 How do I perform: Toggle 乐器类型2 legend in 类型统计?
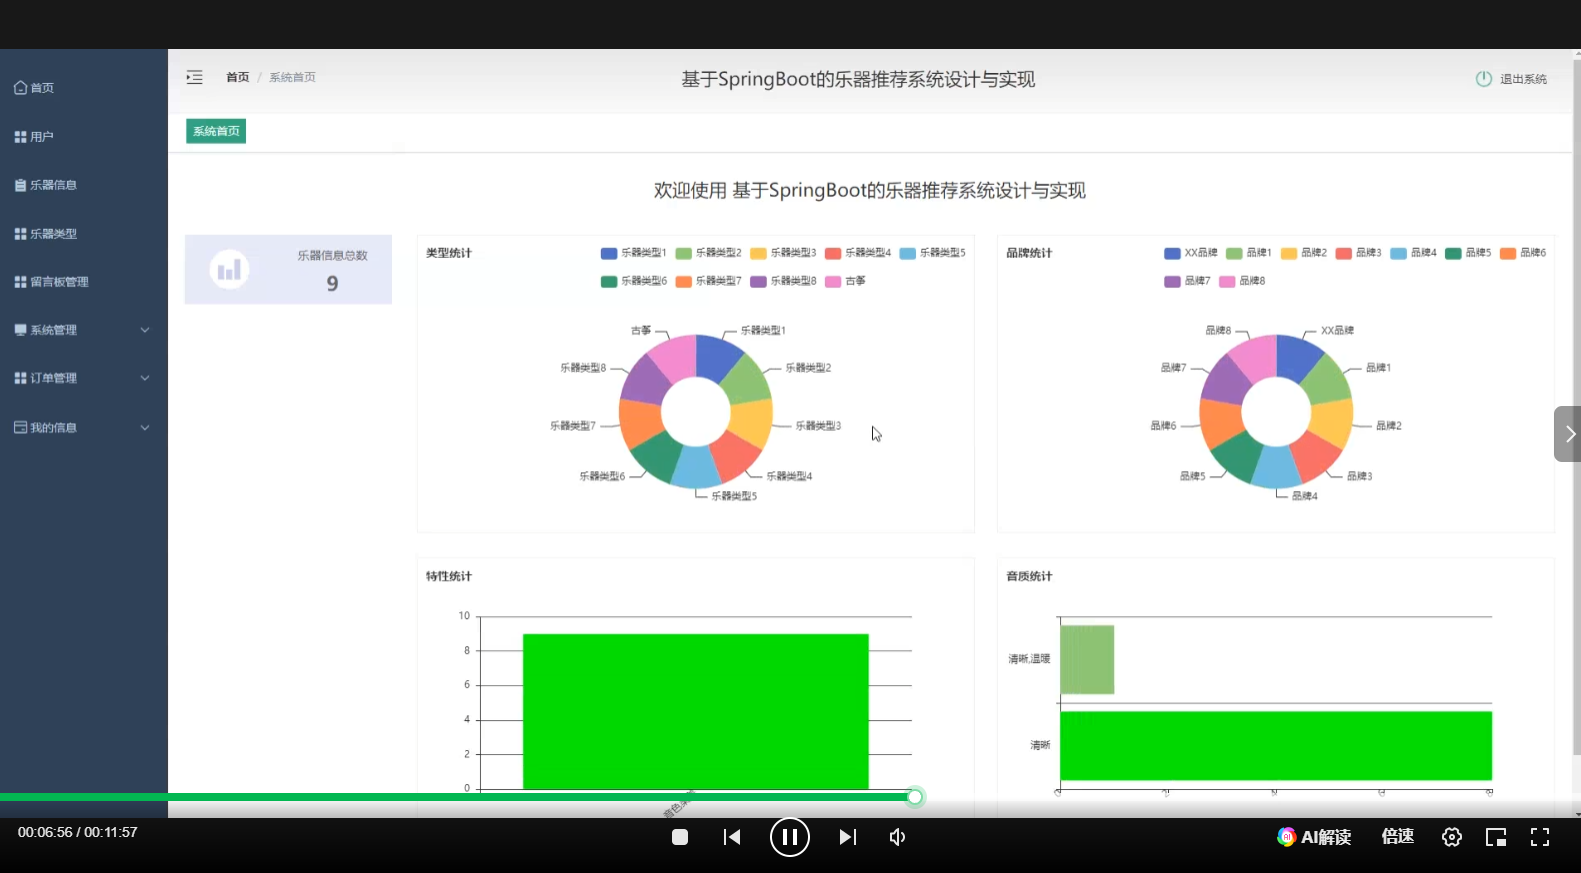[x=708, y=253]
